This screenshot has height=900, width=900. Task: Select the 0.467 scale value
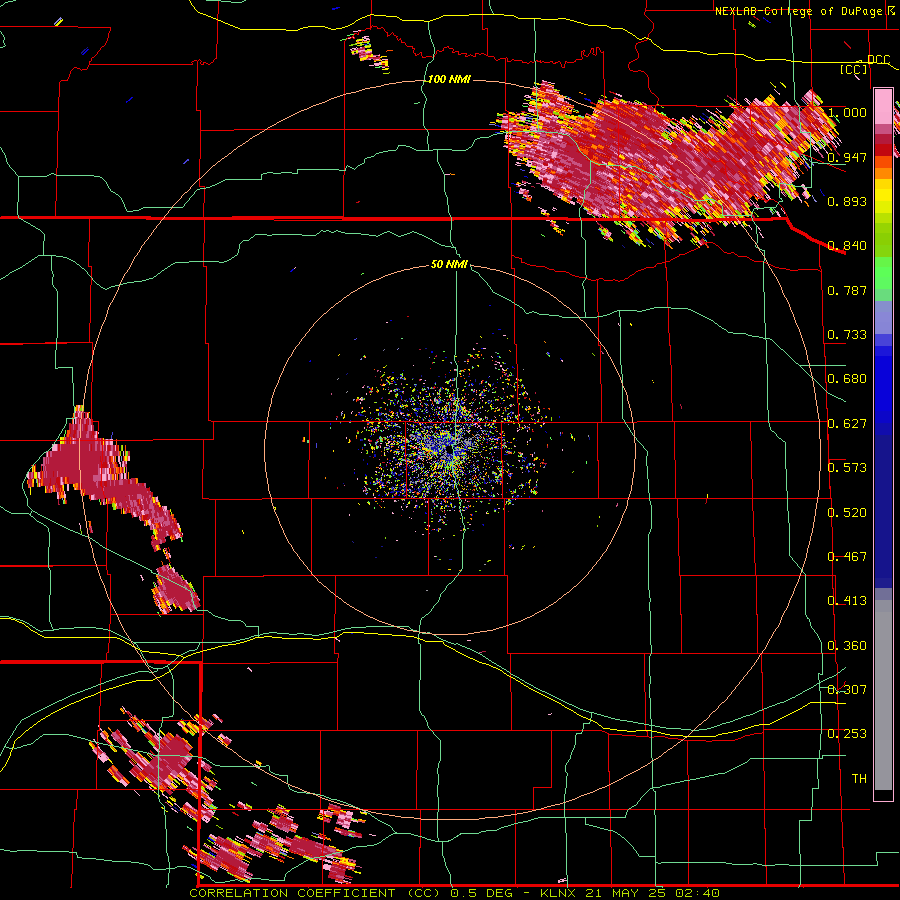[x=847, y=557]
